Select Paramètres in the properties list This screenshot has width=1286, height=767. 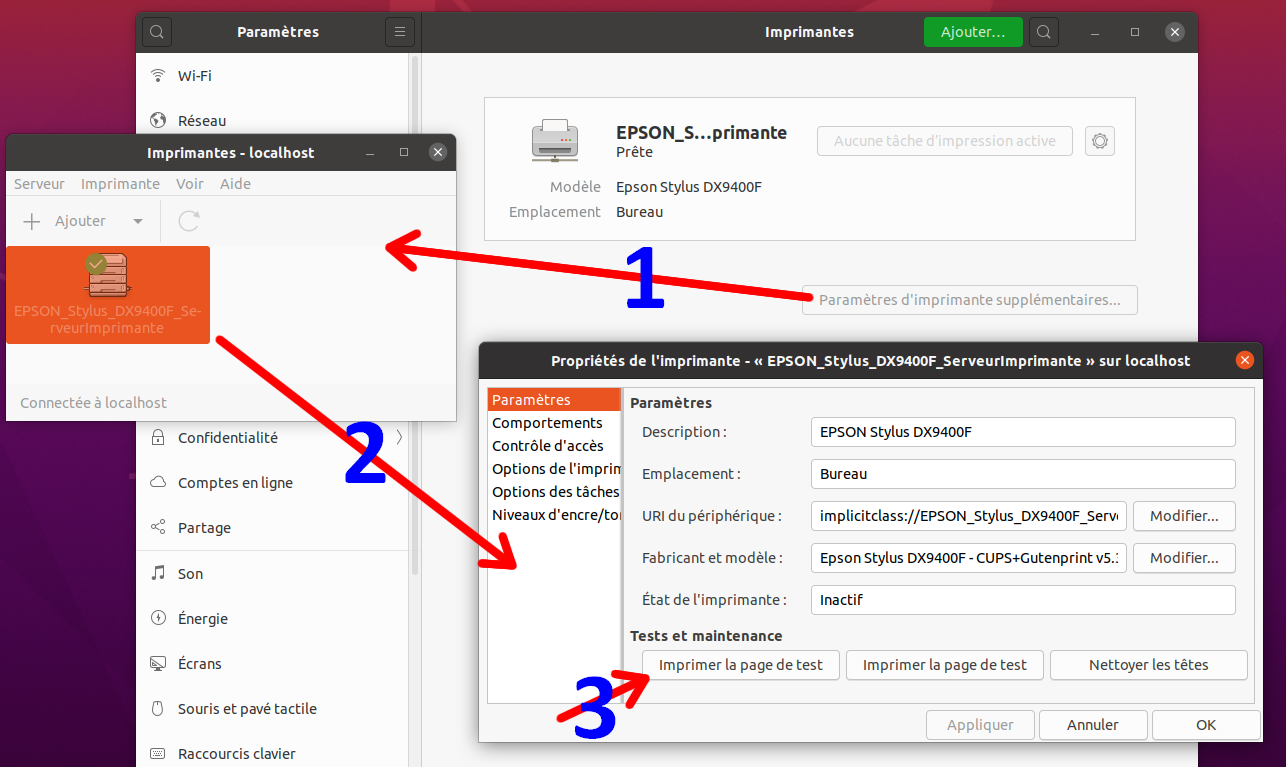click(x=555, y=400)
